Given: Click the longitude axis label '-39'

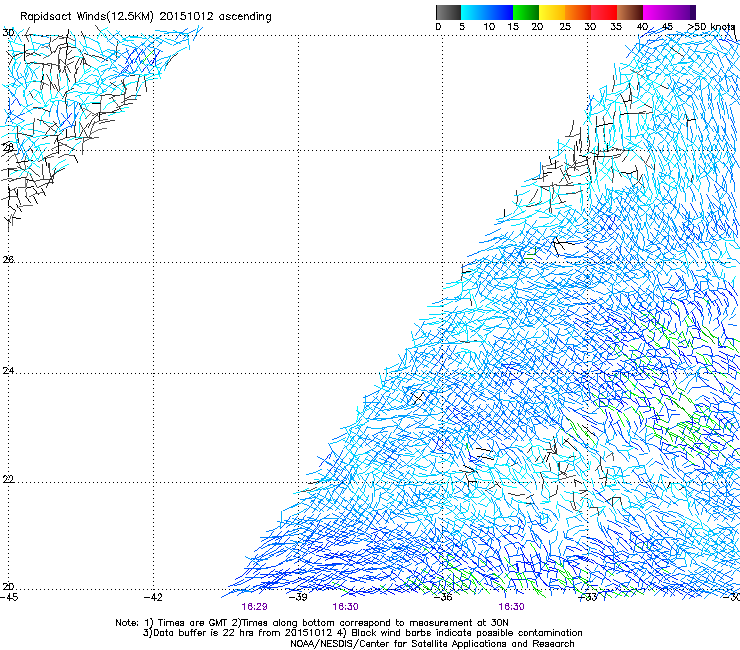Looking at the screenshot, I should click(x=298, y=597).
